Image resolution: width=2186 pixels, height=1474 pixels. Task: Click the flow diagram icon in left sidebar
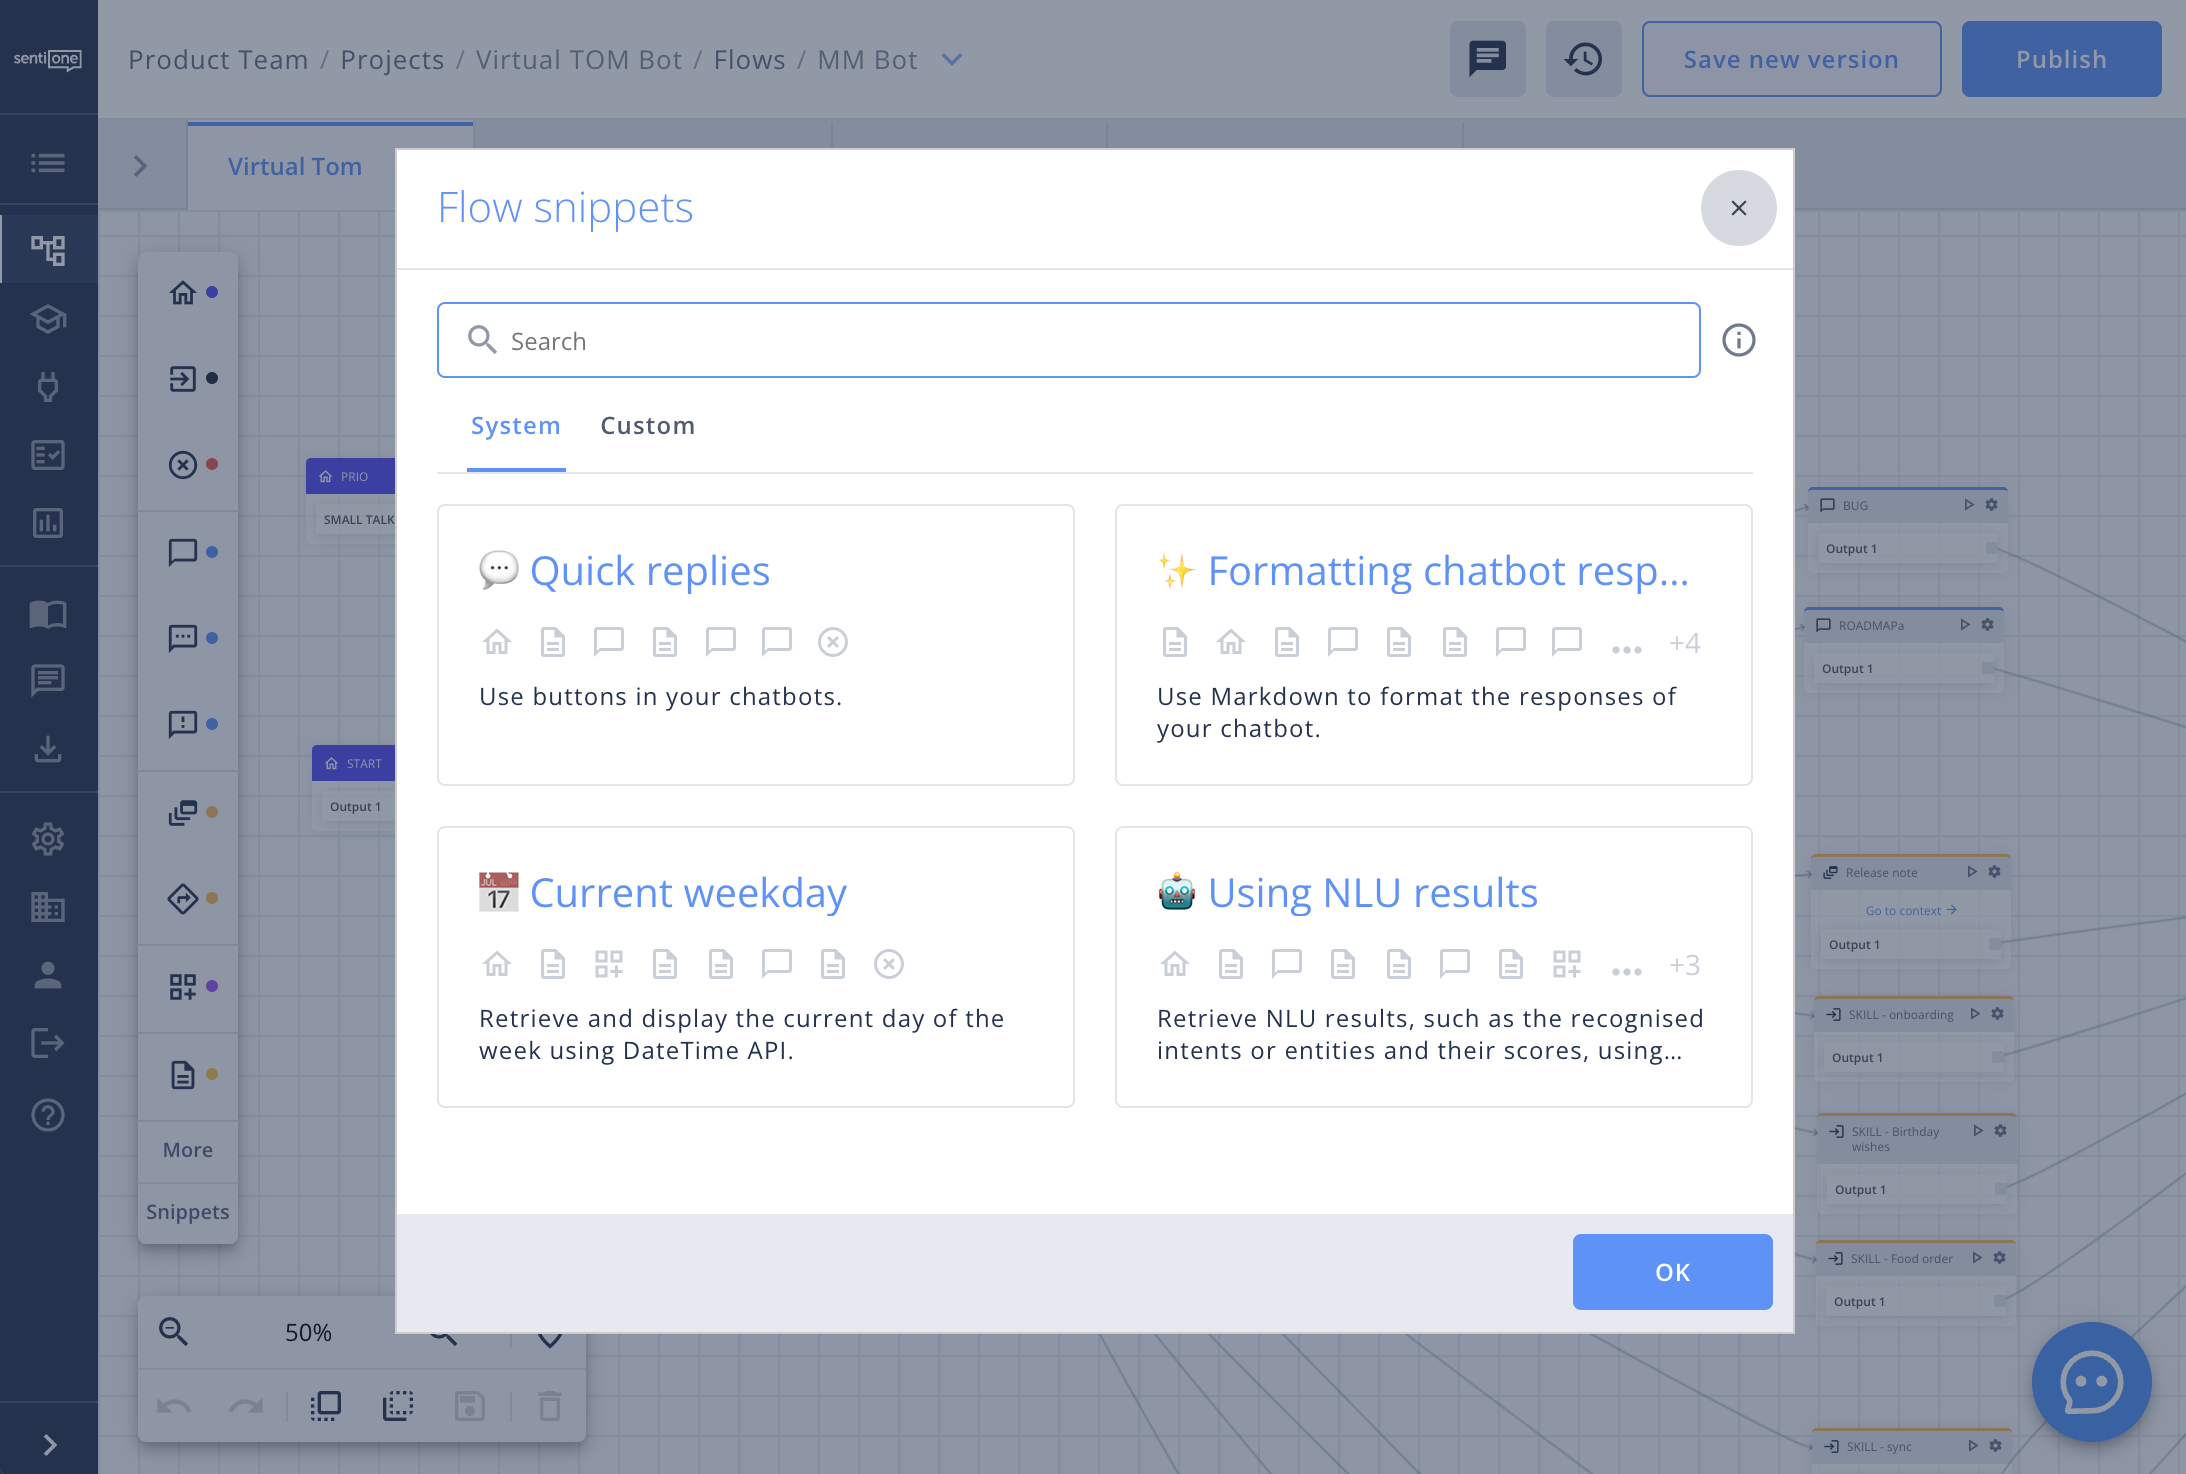48,249
